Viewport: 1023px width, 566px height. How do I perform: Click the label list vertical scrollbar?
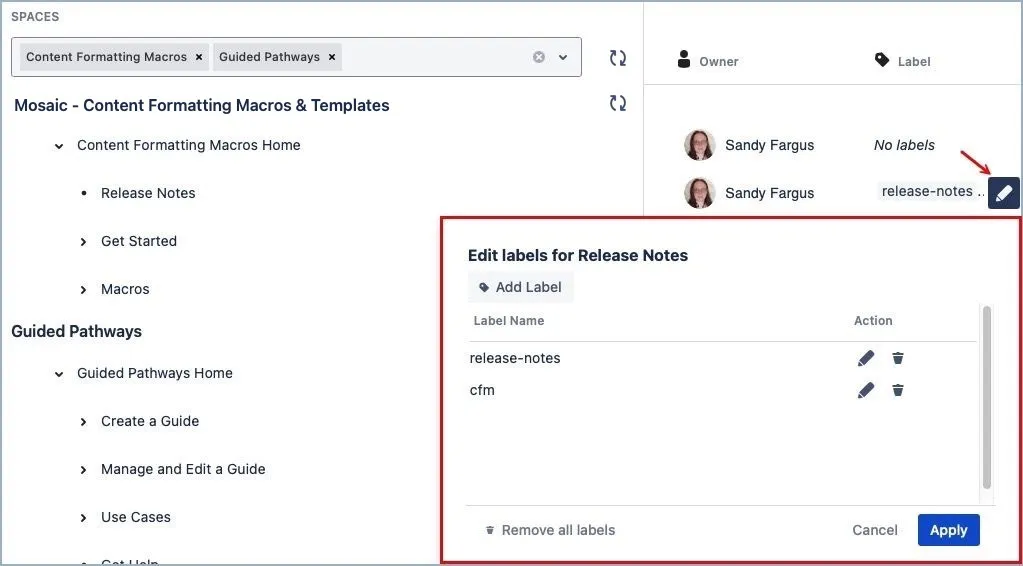click(986, 398)
